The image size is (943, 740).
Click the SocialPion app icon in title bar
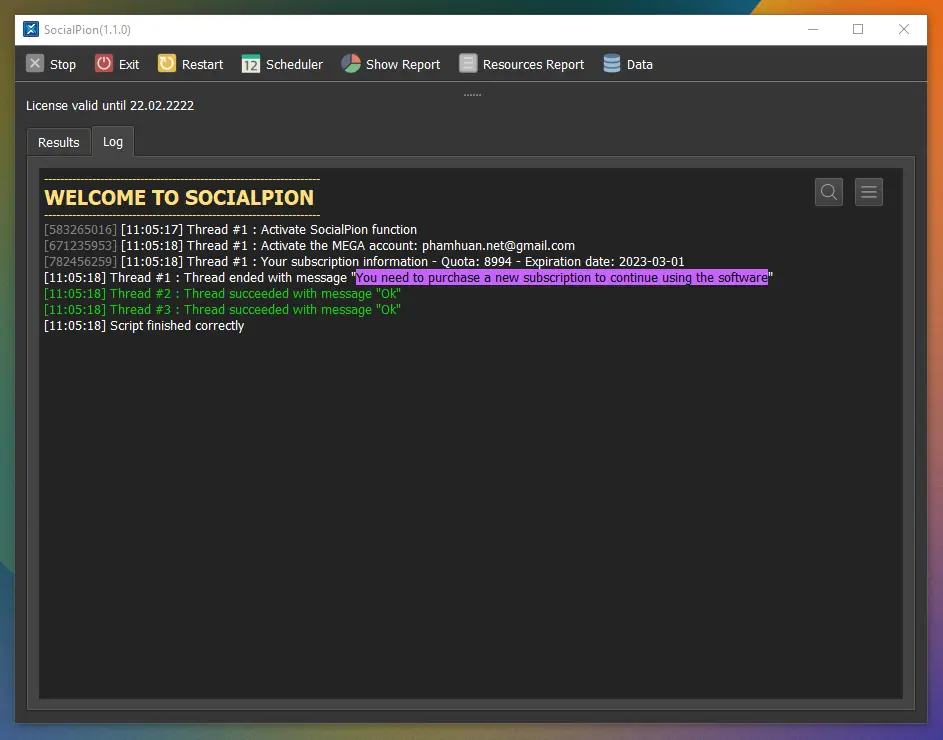31,29
